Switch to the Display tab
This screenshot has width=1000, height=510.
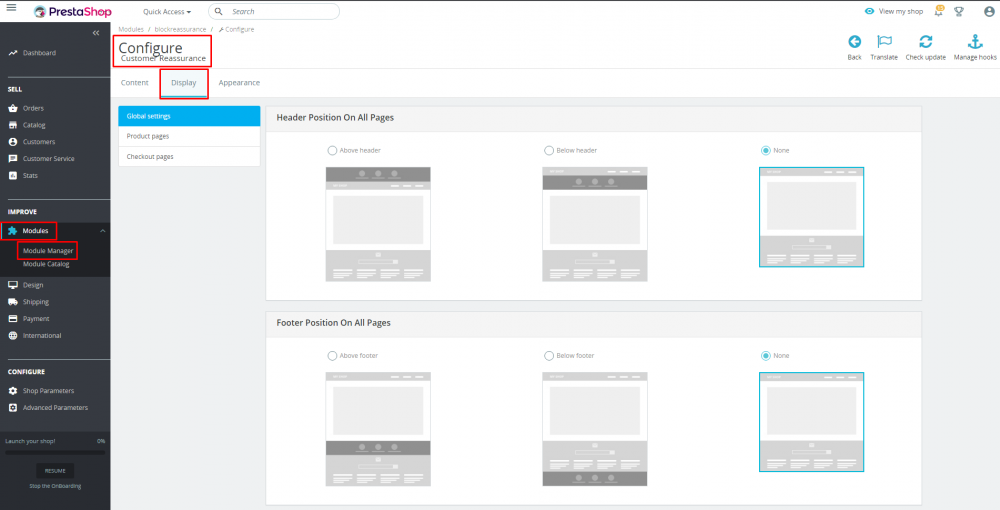[x=184, y=83]
